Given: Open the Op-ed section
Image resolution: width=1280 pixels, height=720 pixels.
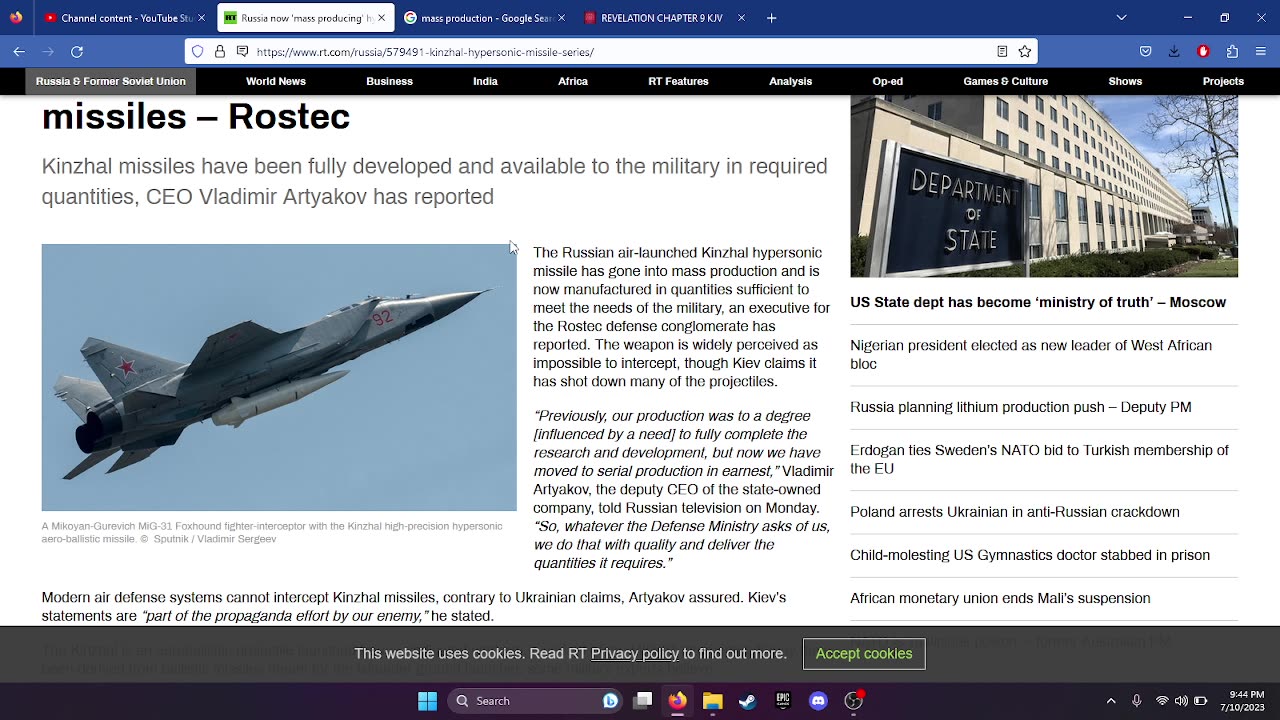Looking at the screenshot, I should click(887, 81).
